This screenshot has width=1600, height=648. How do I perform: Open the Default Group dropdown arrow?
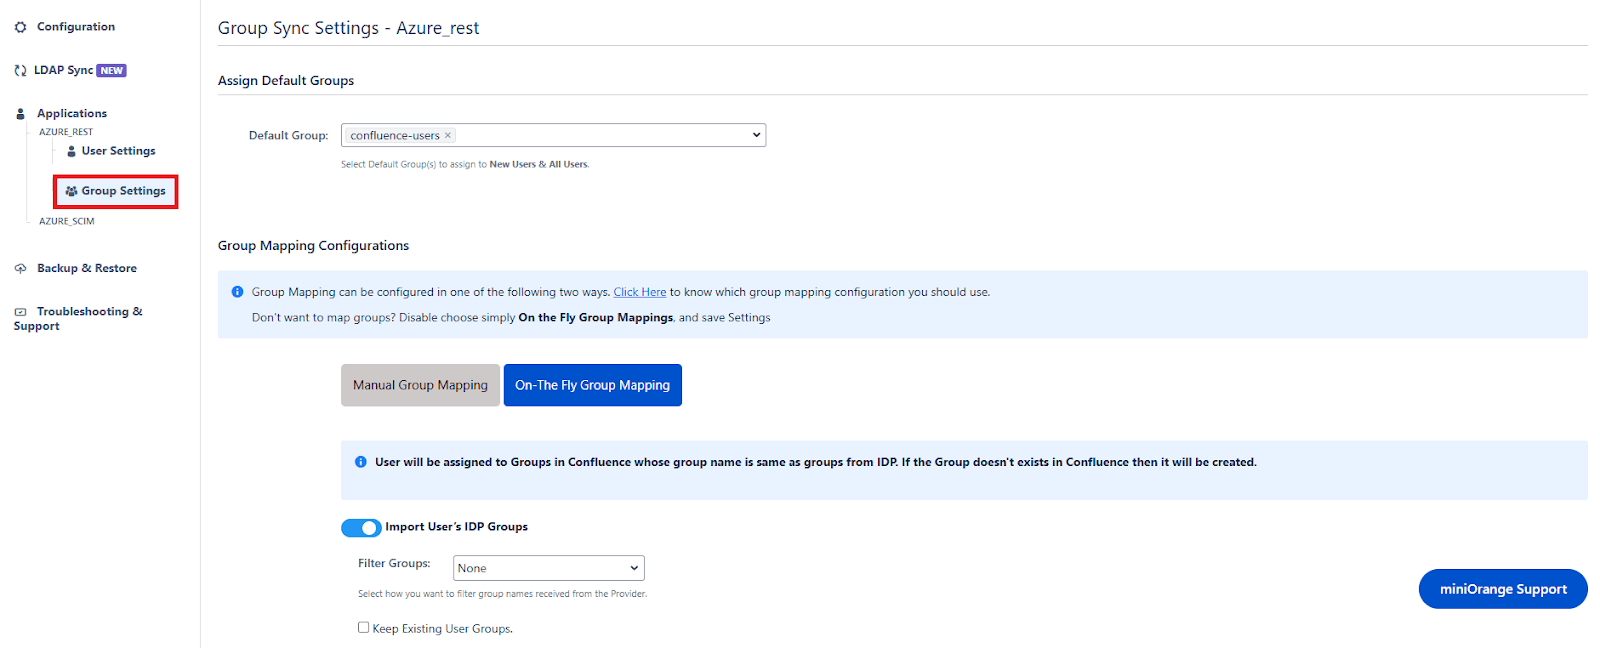(756, 135)
